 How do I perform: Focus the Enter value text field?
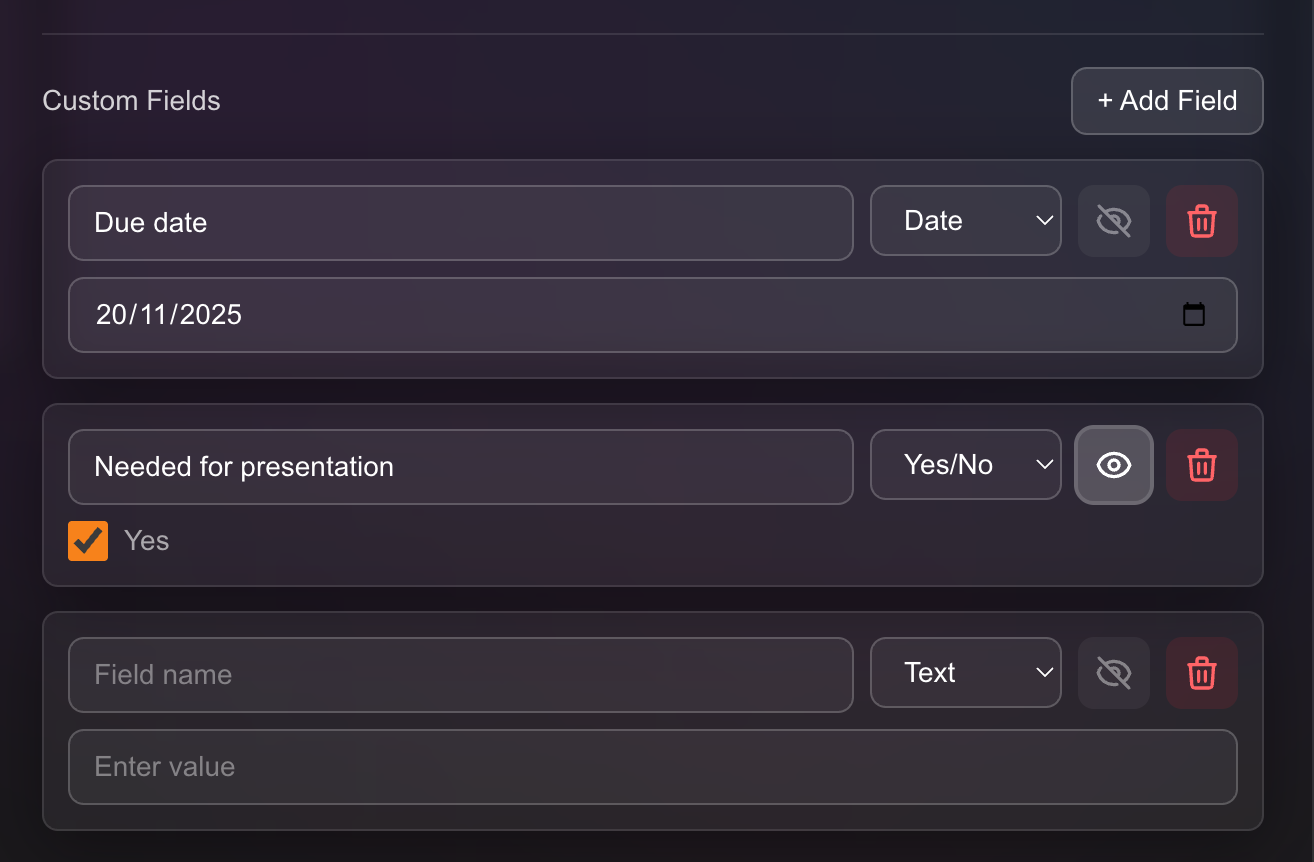pos(652,767)
